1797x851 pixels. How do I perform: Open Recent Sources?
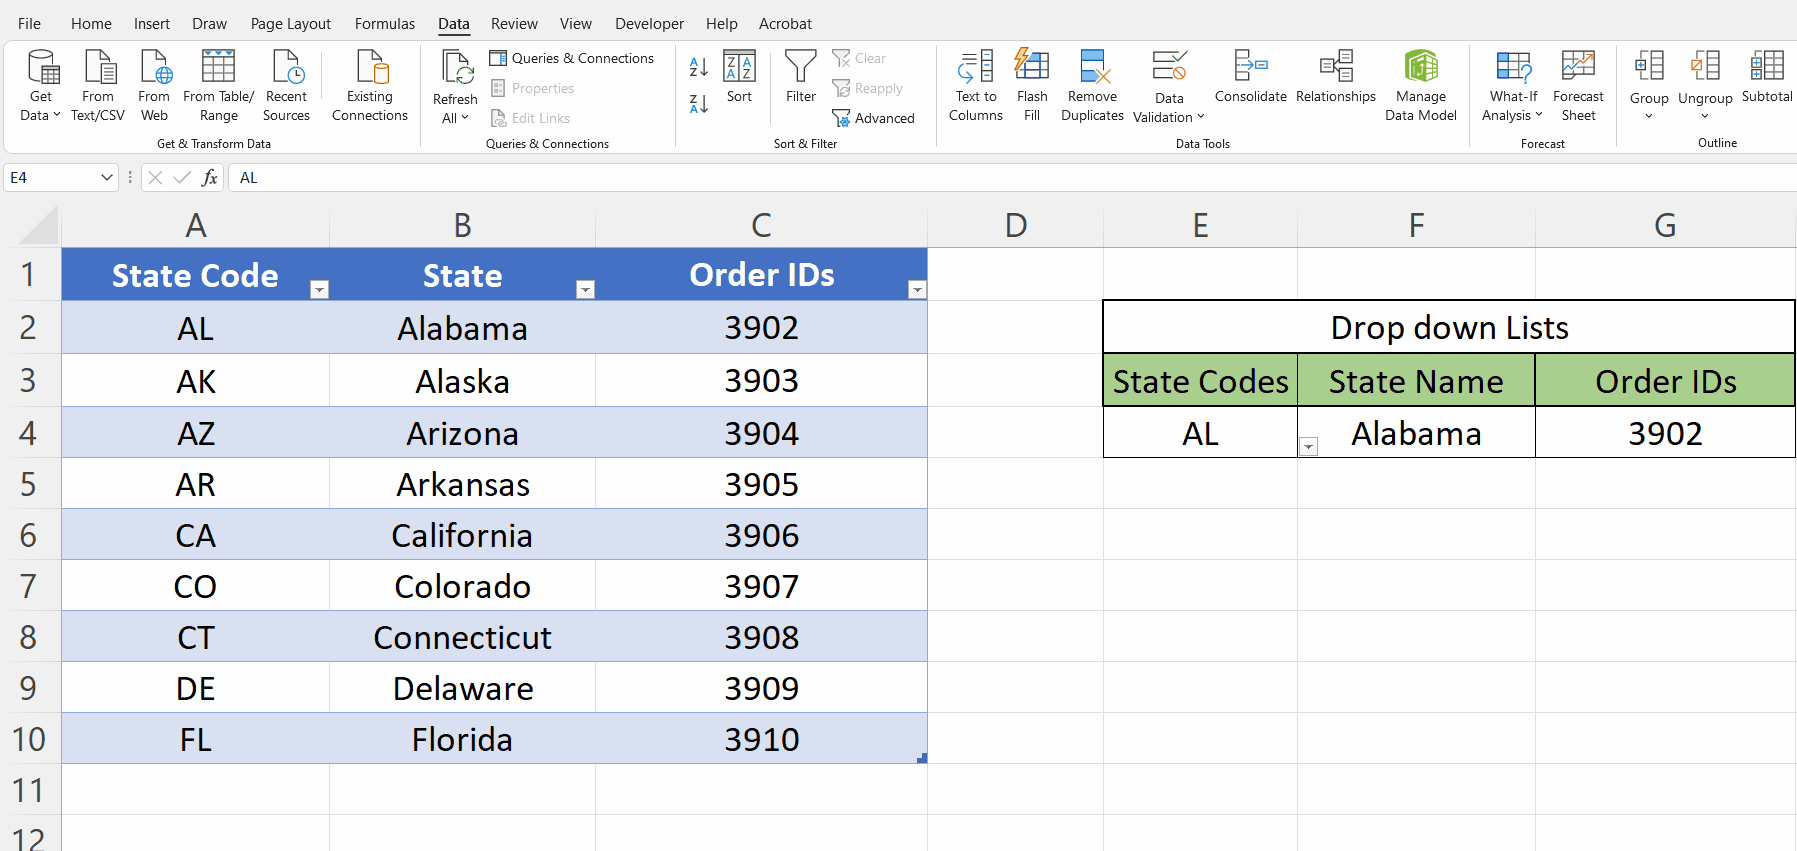[x=286, y=86]
